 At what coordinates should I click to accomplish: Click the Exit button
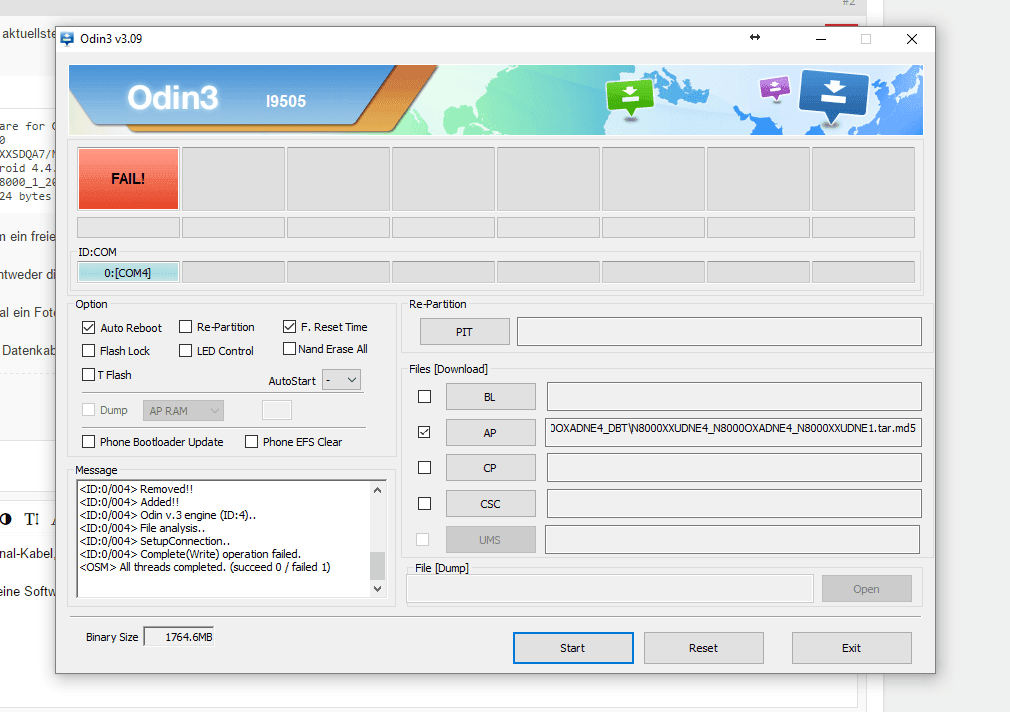tap(852, 648)
